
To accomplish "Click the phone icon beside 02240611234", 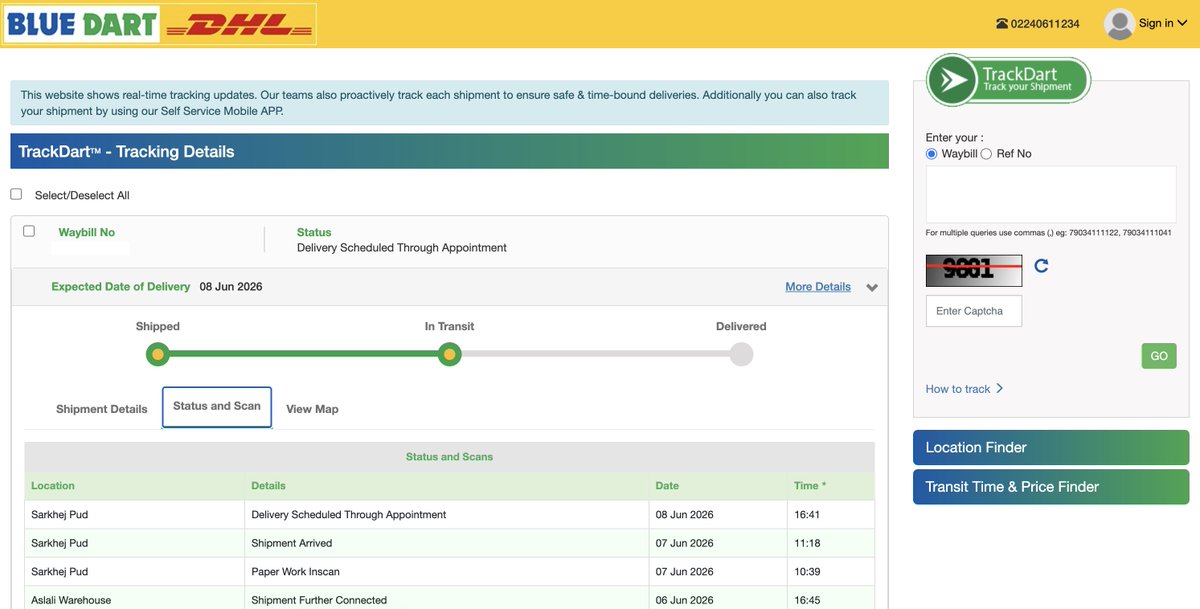I will pos(1002,24).
